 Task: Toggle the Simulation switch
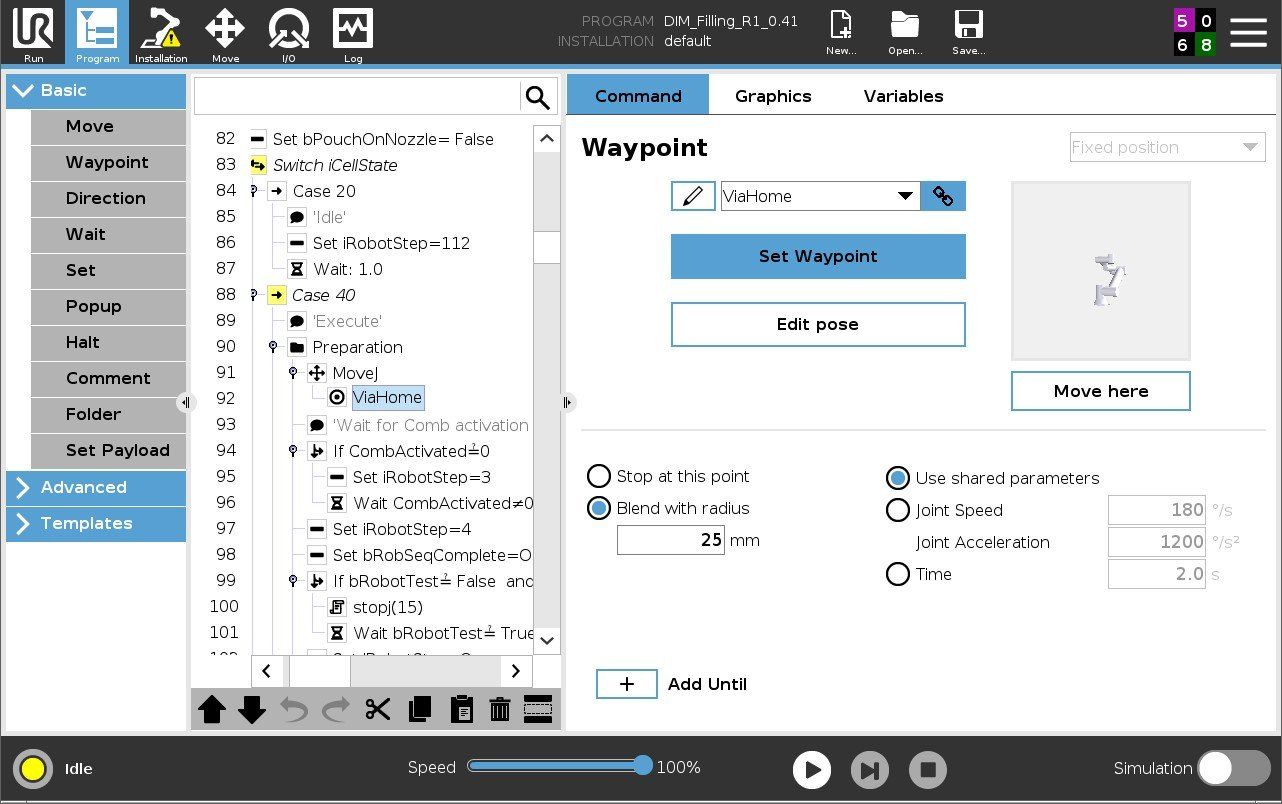[x=1234, y=768]
